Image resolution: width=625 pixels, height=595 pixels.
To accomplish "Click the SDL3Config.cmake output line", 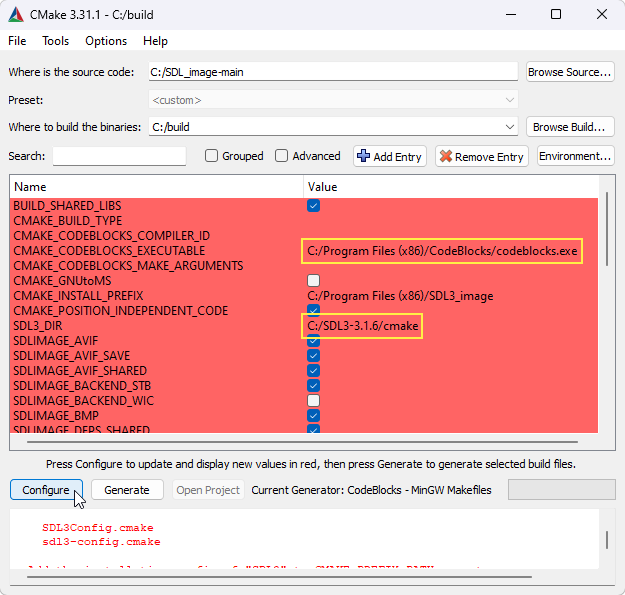I will pos(98,528).
